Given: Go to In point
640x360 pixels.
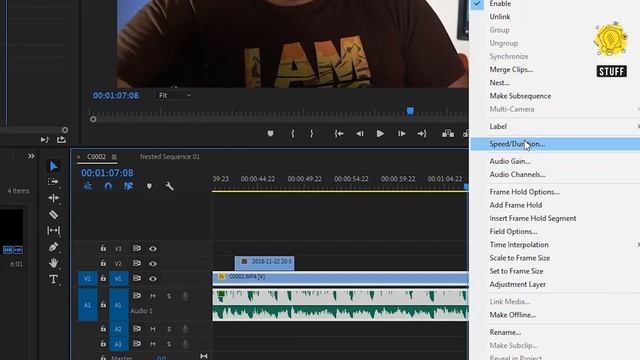Looking at the screenshot, I should pos(339,133).
